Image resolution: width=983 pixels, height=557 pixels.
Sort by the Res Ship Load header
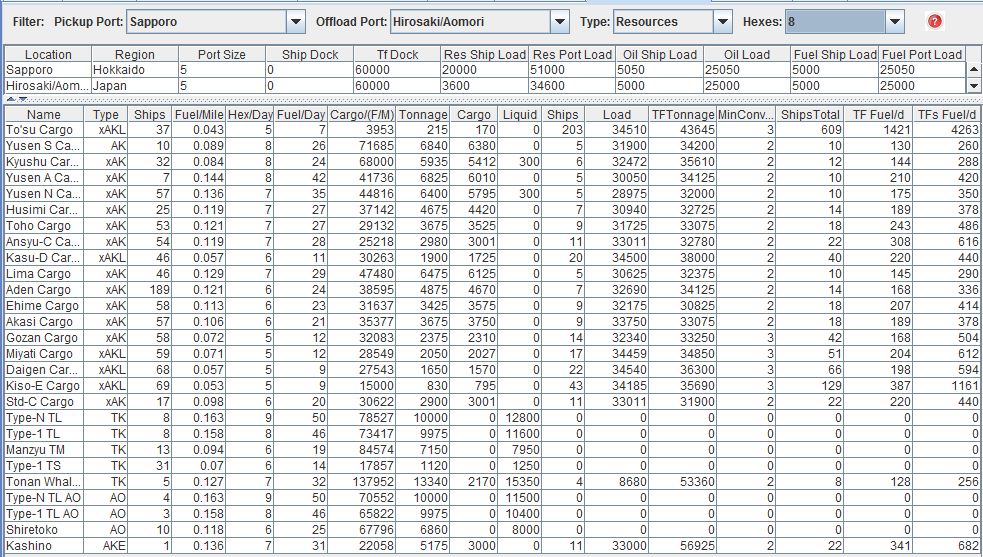(x=485, y=55)
